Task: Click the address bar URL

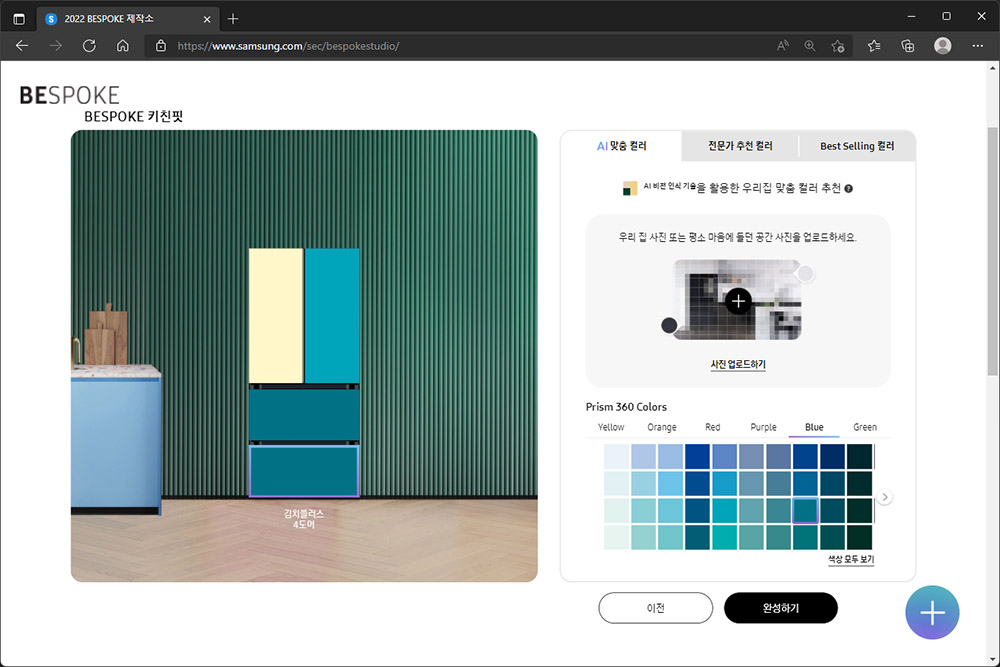Action: click(288, 46)
